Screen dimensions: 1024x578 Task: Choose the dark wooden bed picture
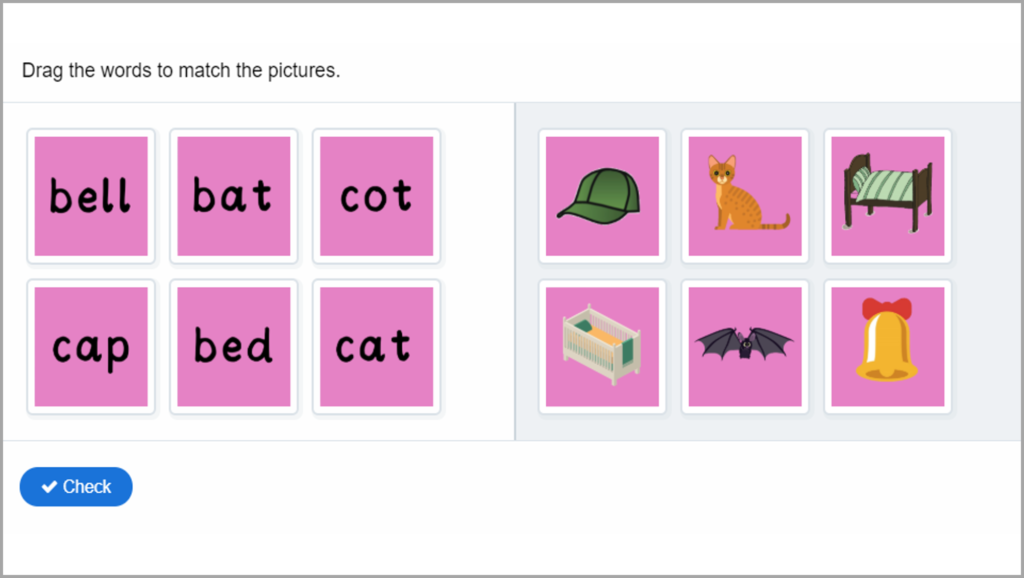click(x=886, y=196)
